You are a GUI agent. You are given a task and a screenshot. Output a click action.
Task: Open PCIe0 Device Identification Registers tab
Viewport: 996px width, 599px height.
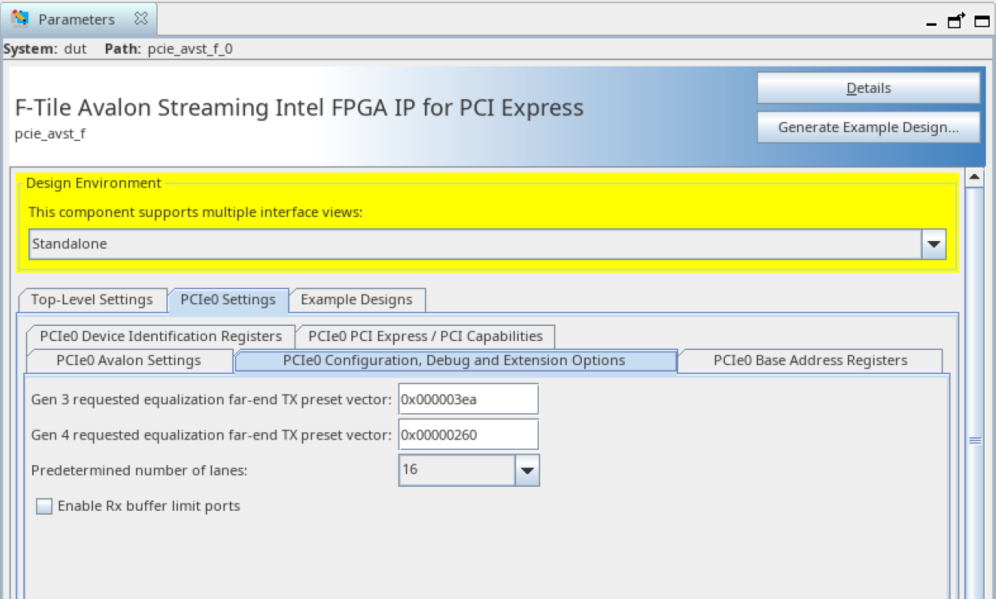[x=161, y=336]
